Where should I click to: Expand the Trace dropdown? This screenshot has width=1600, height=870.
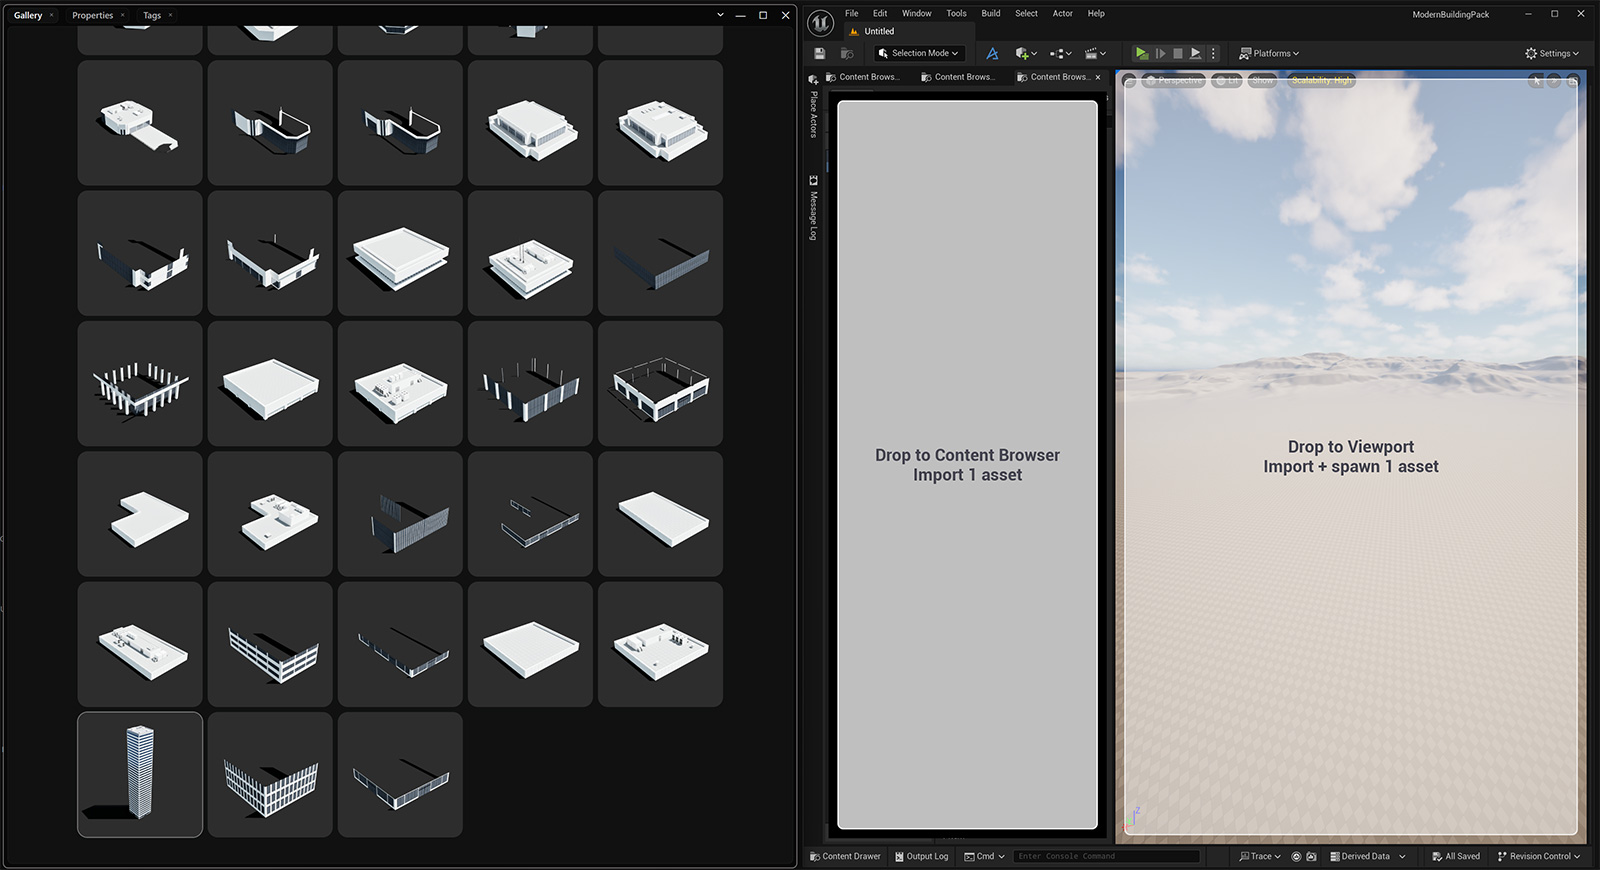(1260, 856)
